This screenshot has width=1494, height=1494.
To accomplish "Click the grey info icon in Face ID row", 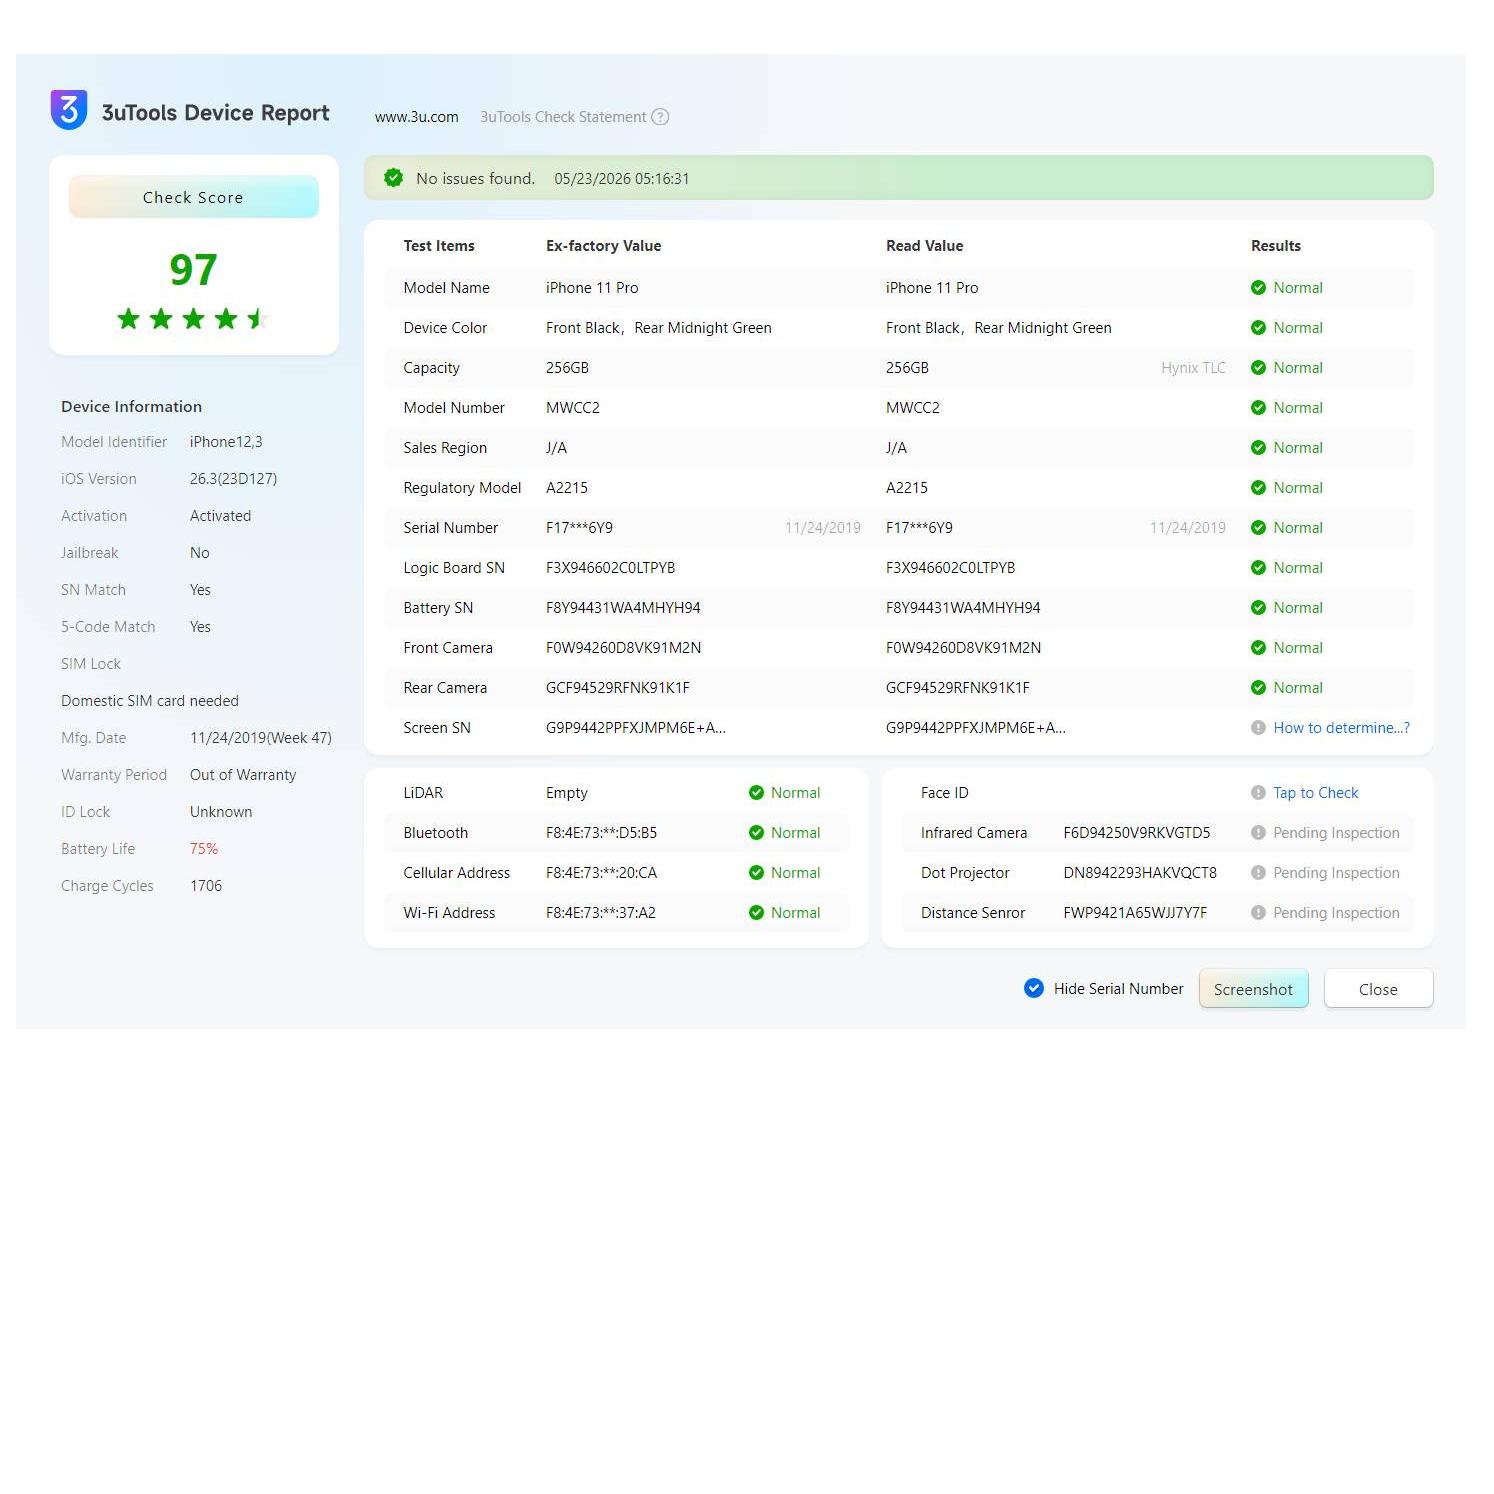I will click(1258, 793).
